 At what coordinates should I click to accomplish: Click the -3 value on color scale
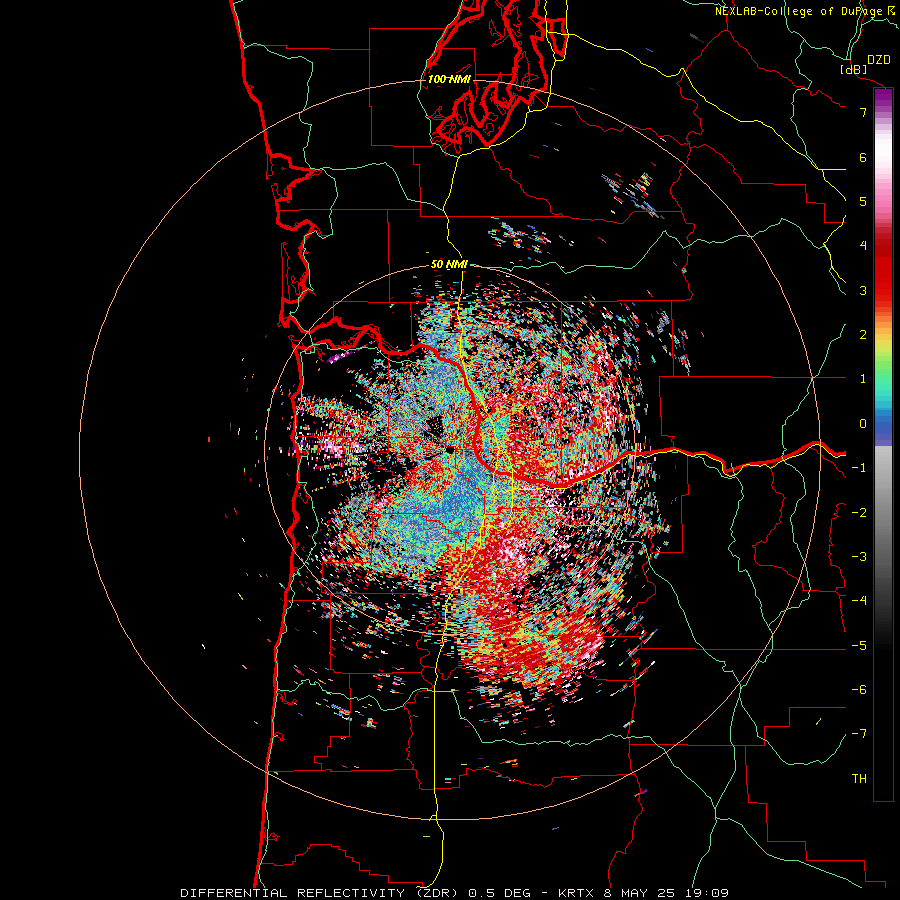coord(859,557)
